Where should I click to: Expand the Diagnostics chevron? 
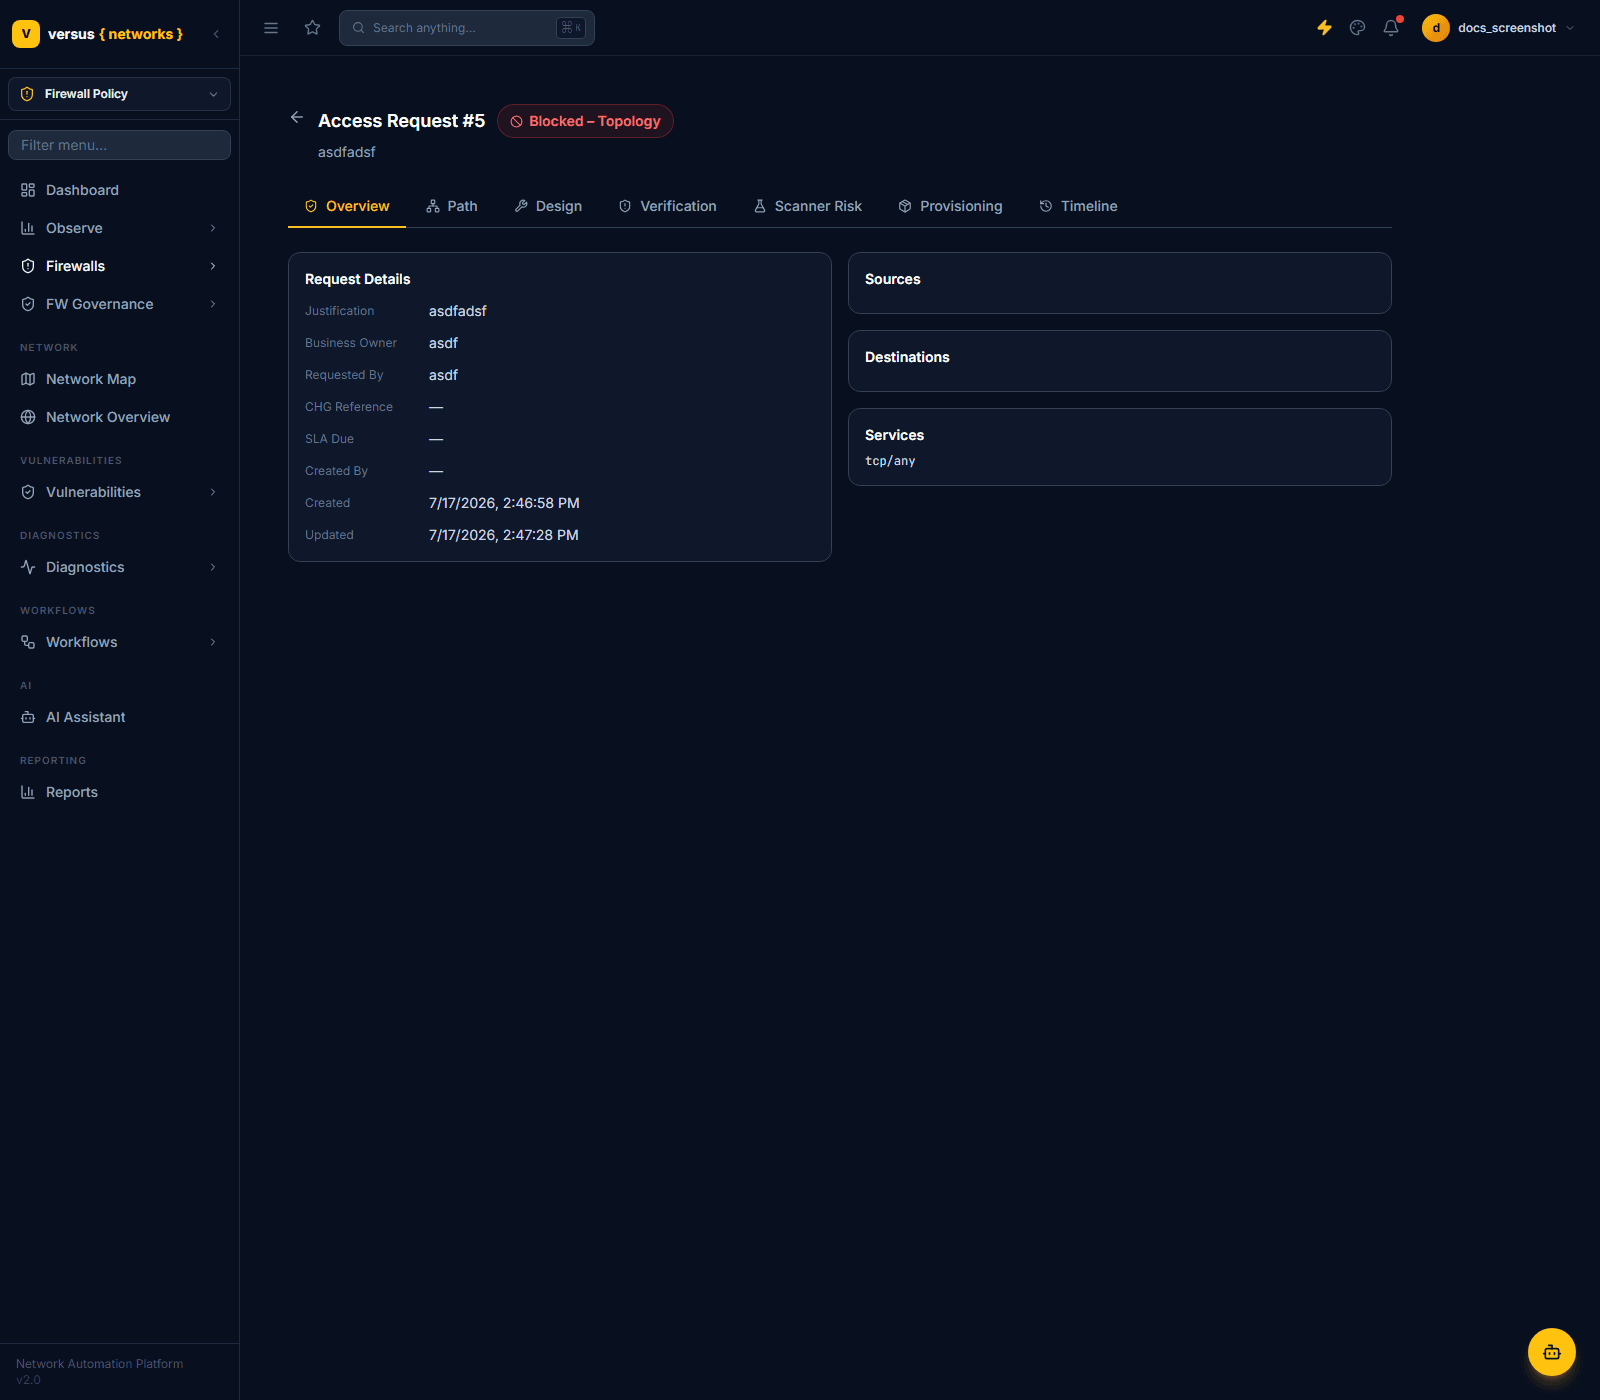[213, 567]
